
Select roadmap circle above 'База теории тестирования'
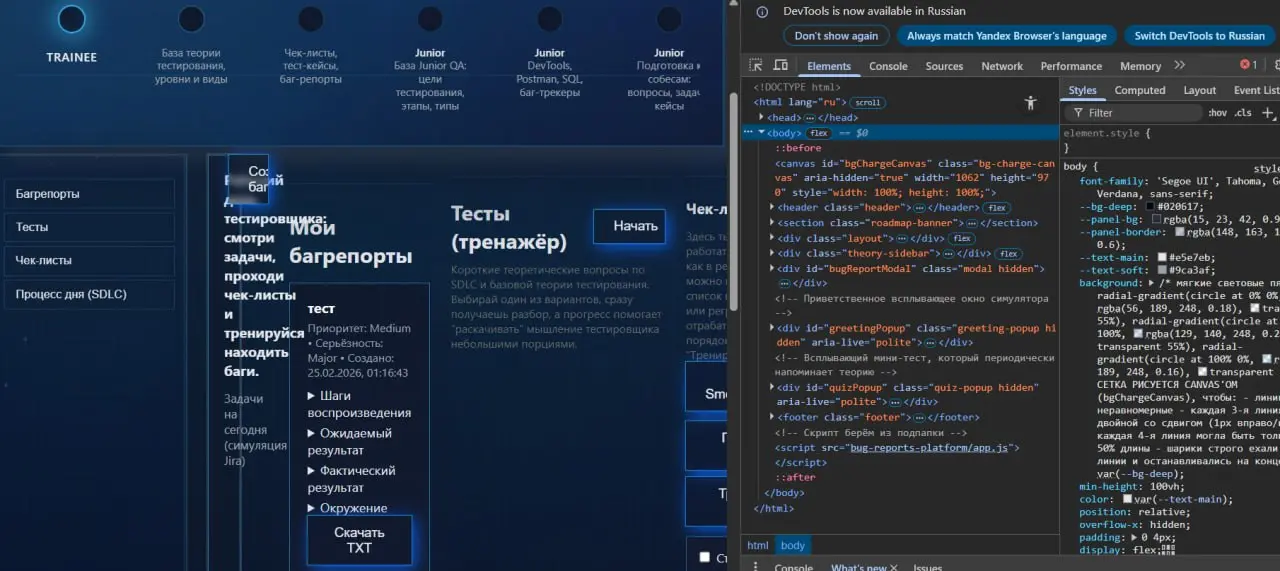point(191,19)
